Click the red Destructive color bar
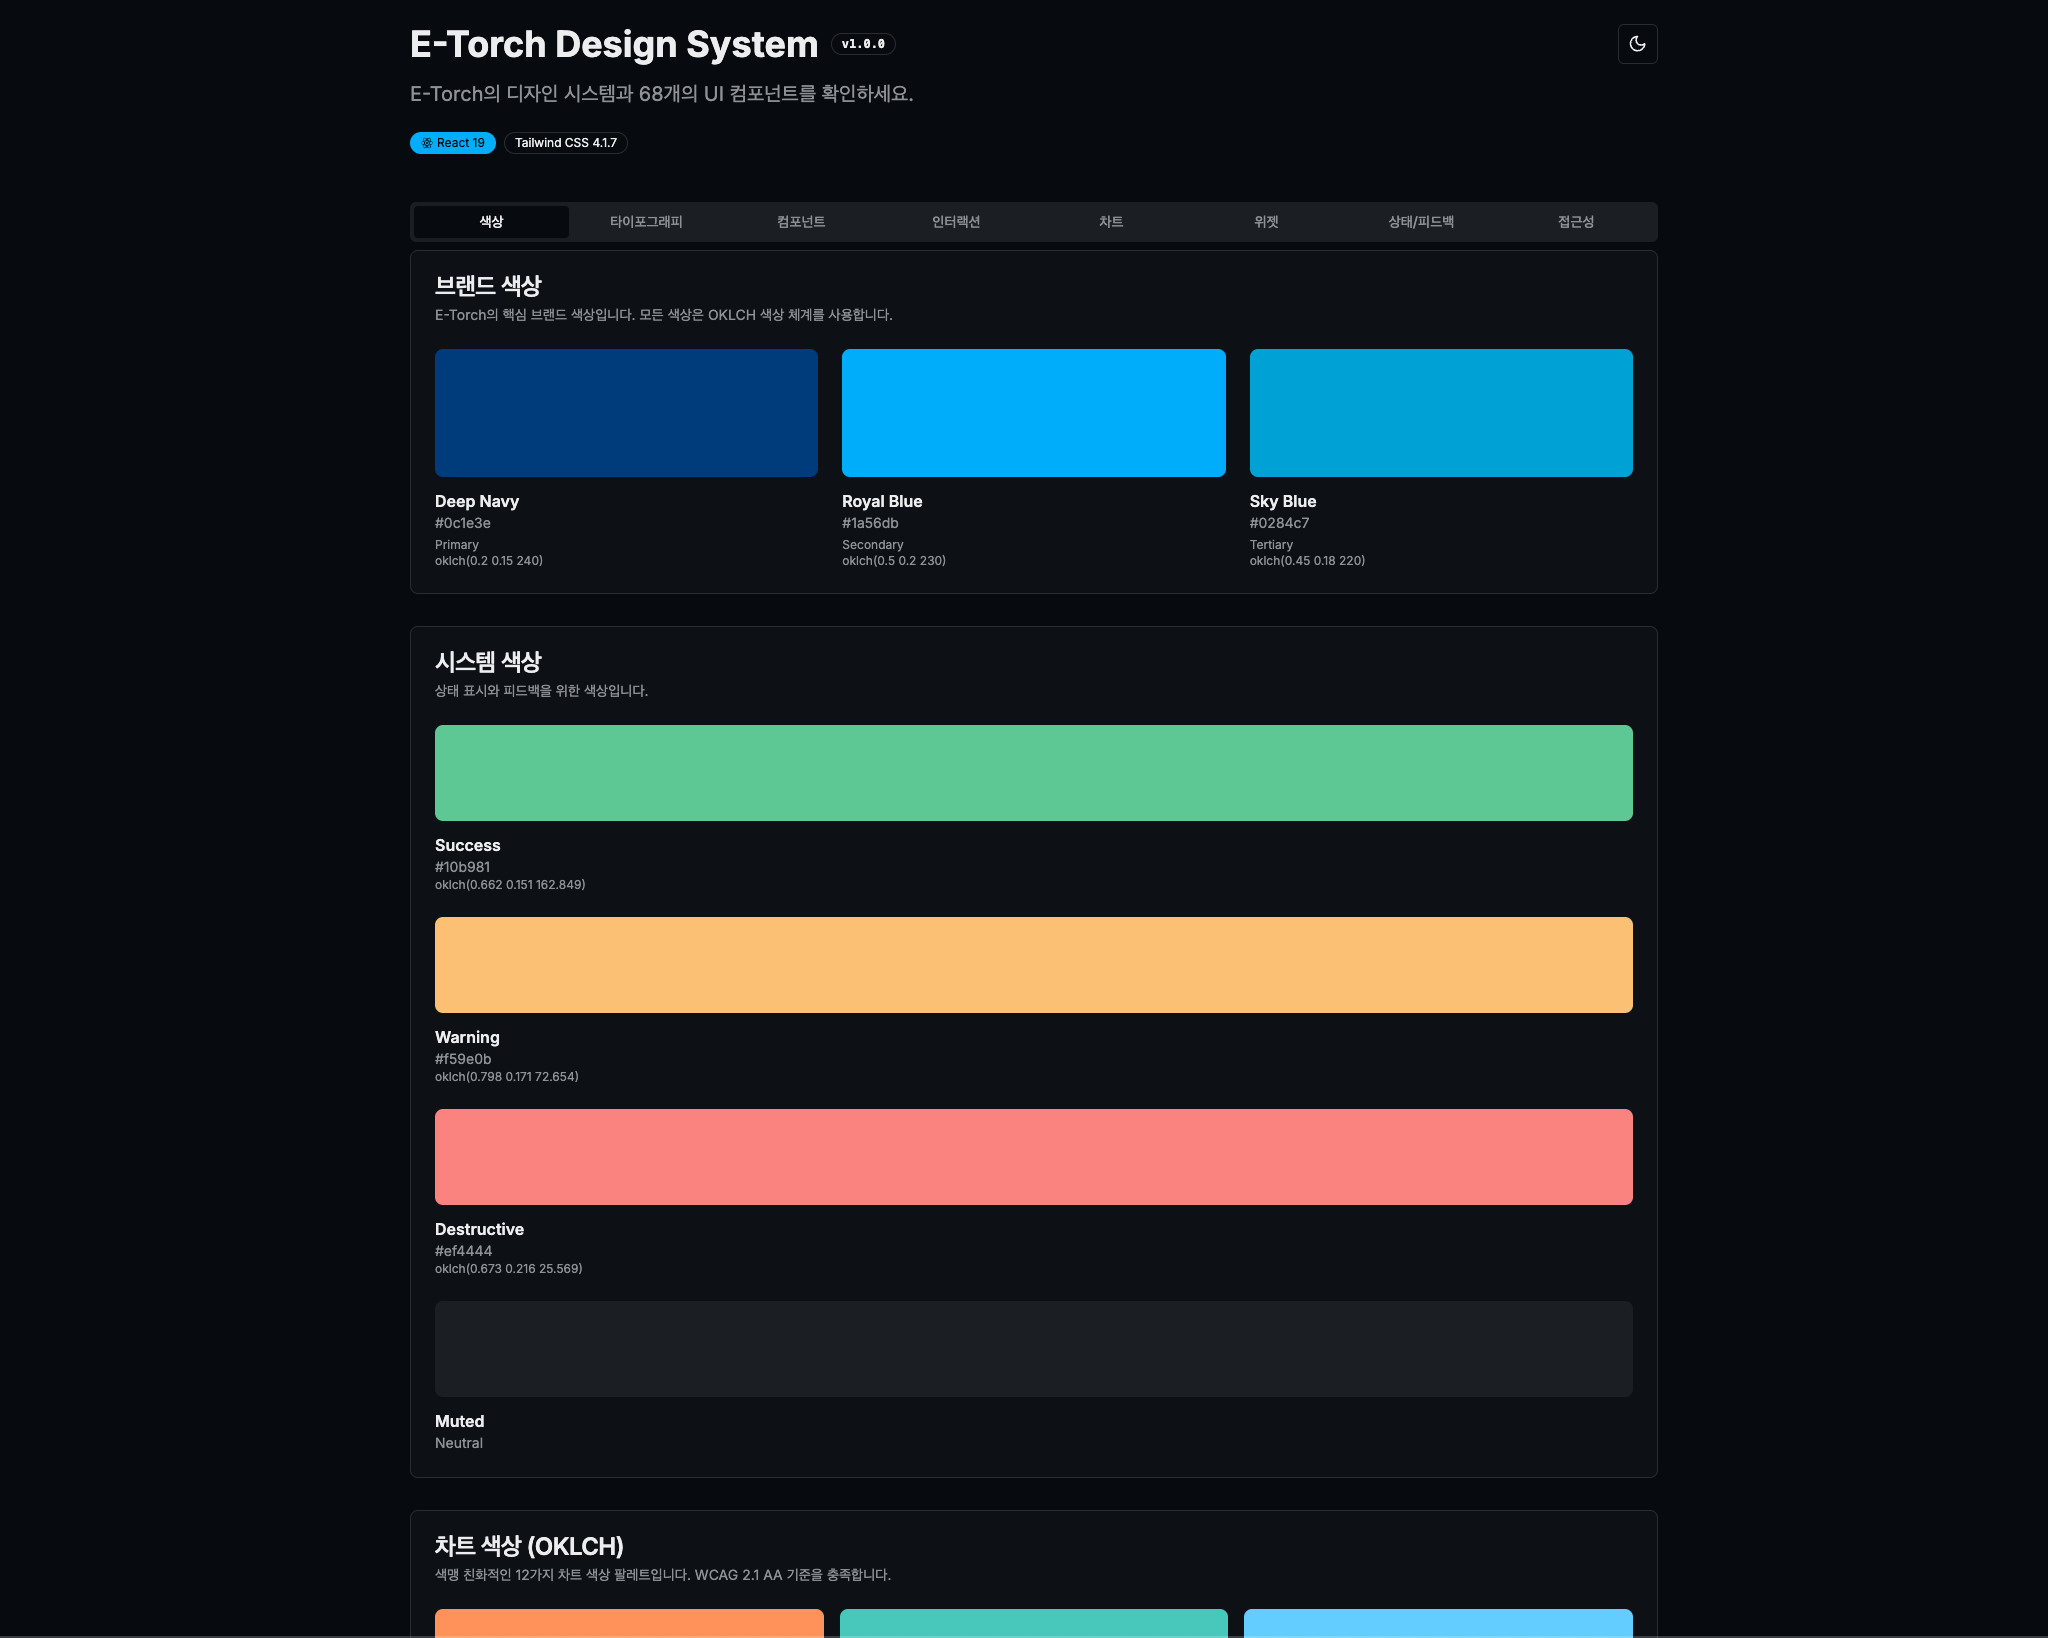 (1033, 1157)
